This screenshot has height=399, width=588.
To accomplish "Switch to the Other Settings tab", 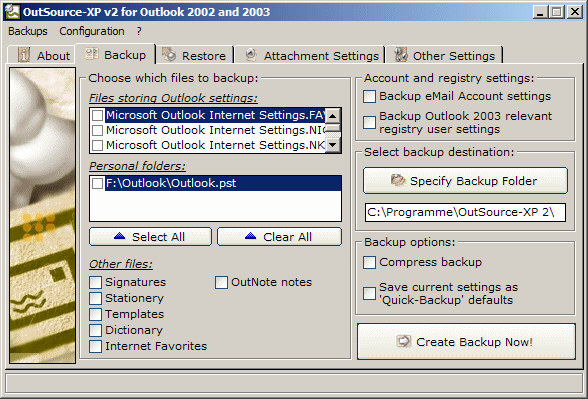I will click(x=445, y=55).
